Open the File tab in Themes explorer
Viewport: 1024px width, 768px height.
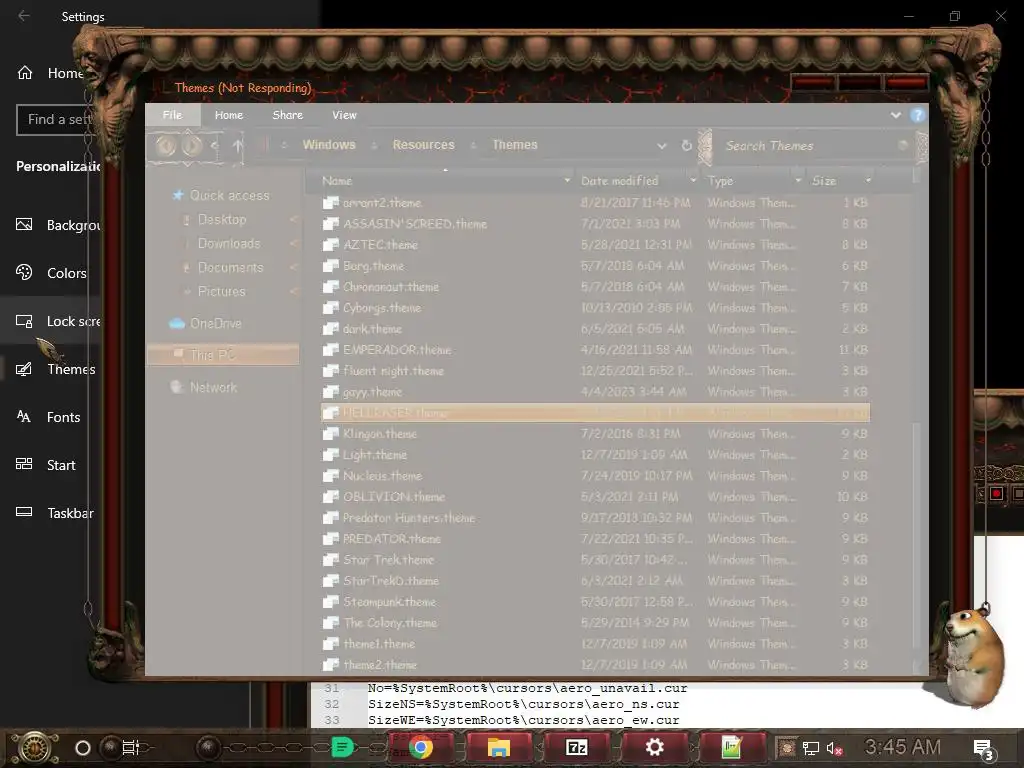coord(172,115)
